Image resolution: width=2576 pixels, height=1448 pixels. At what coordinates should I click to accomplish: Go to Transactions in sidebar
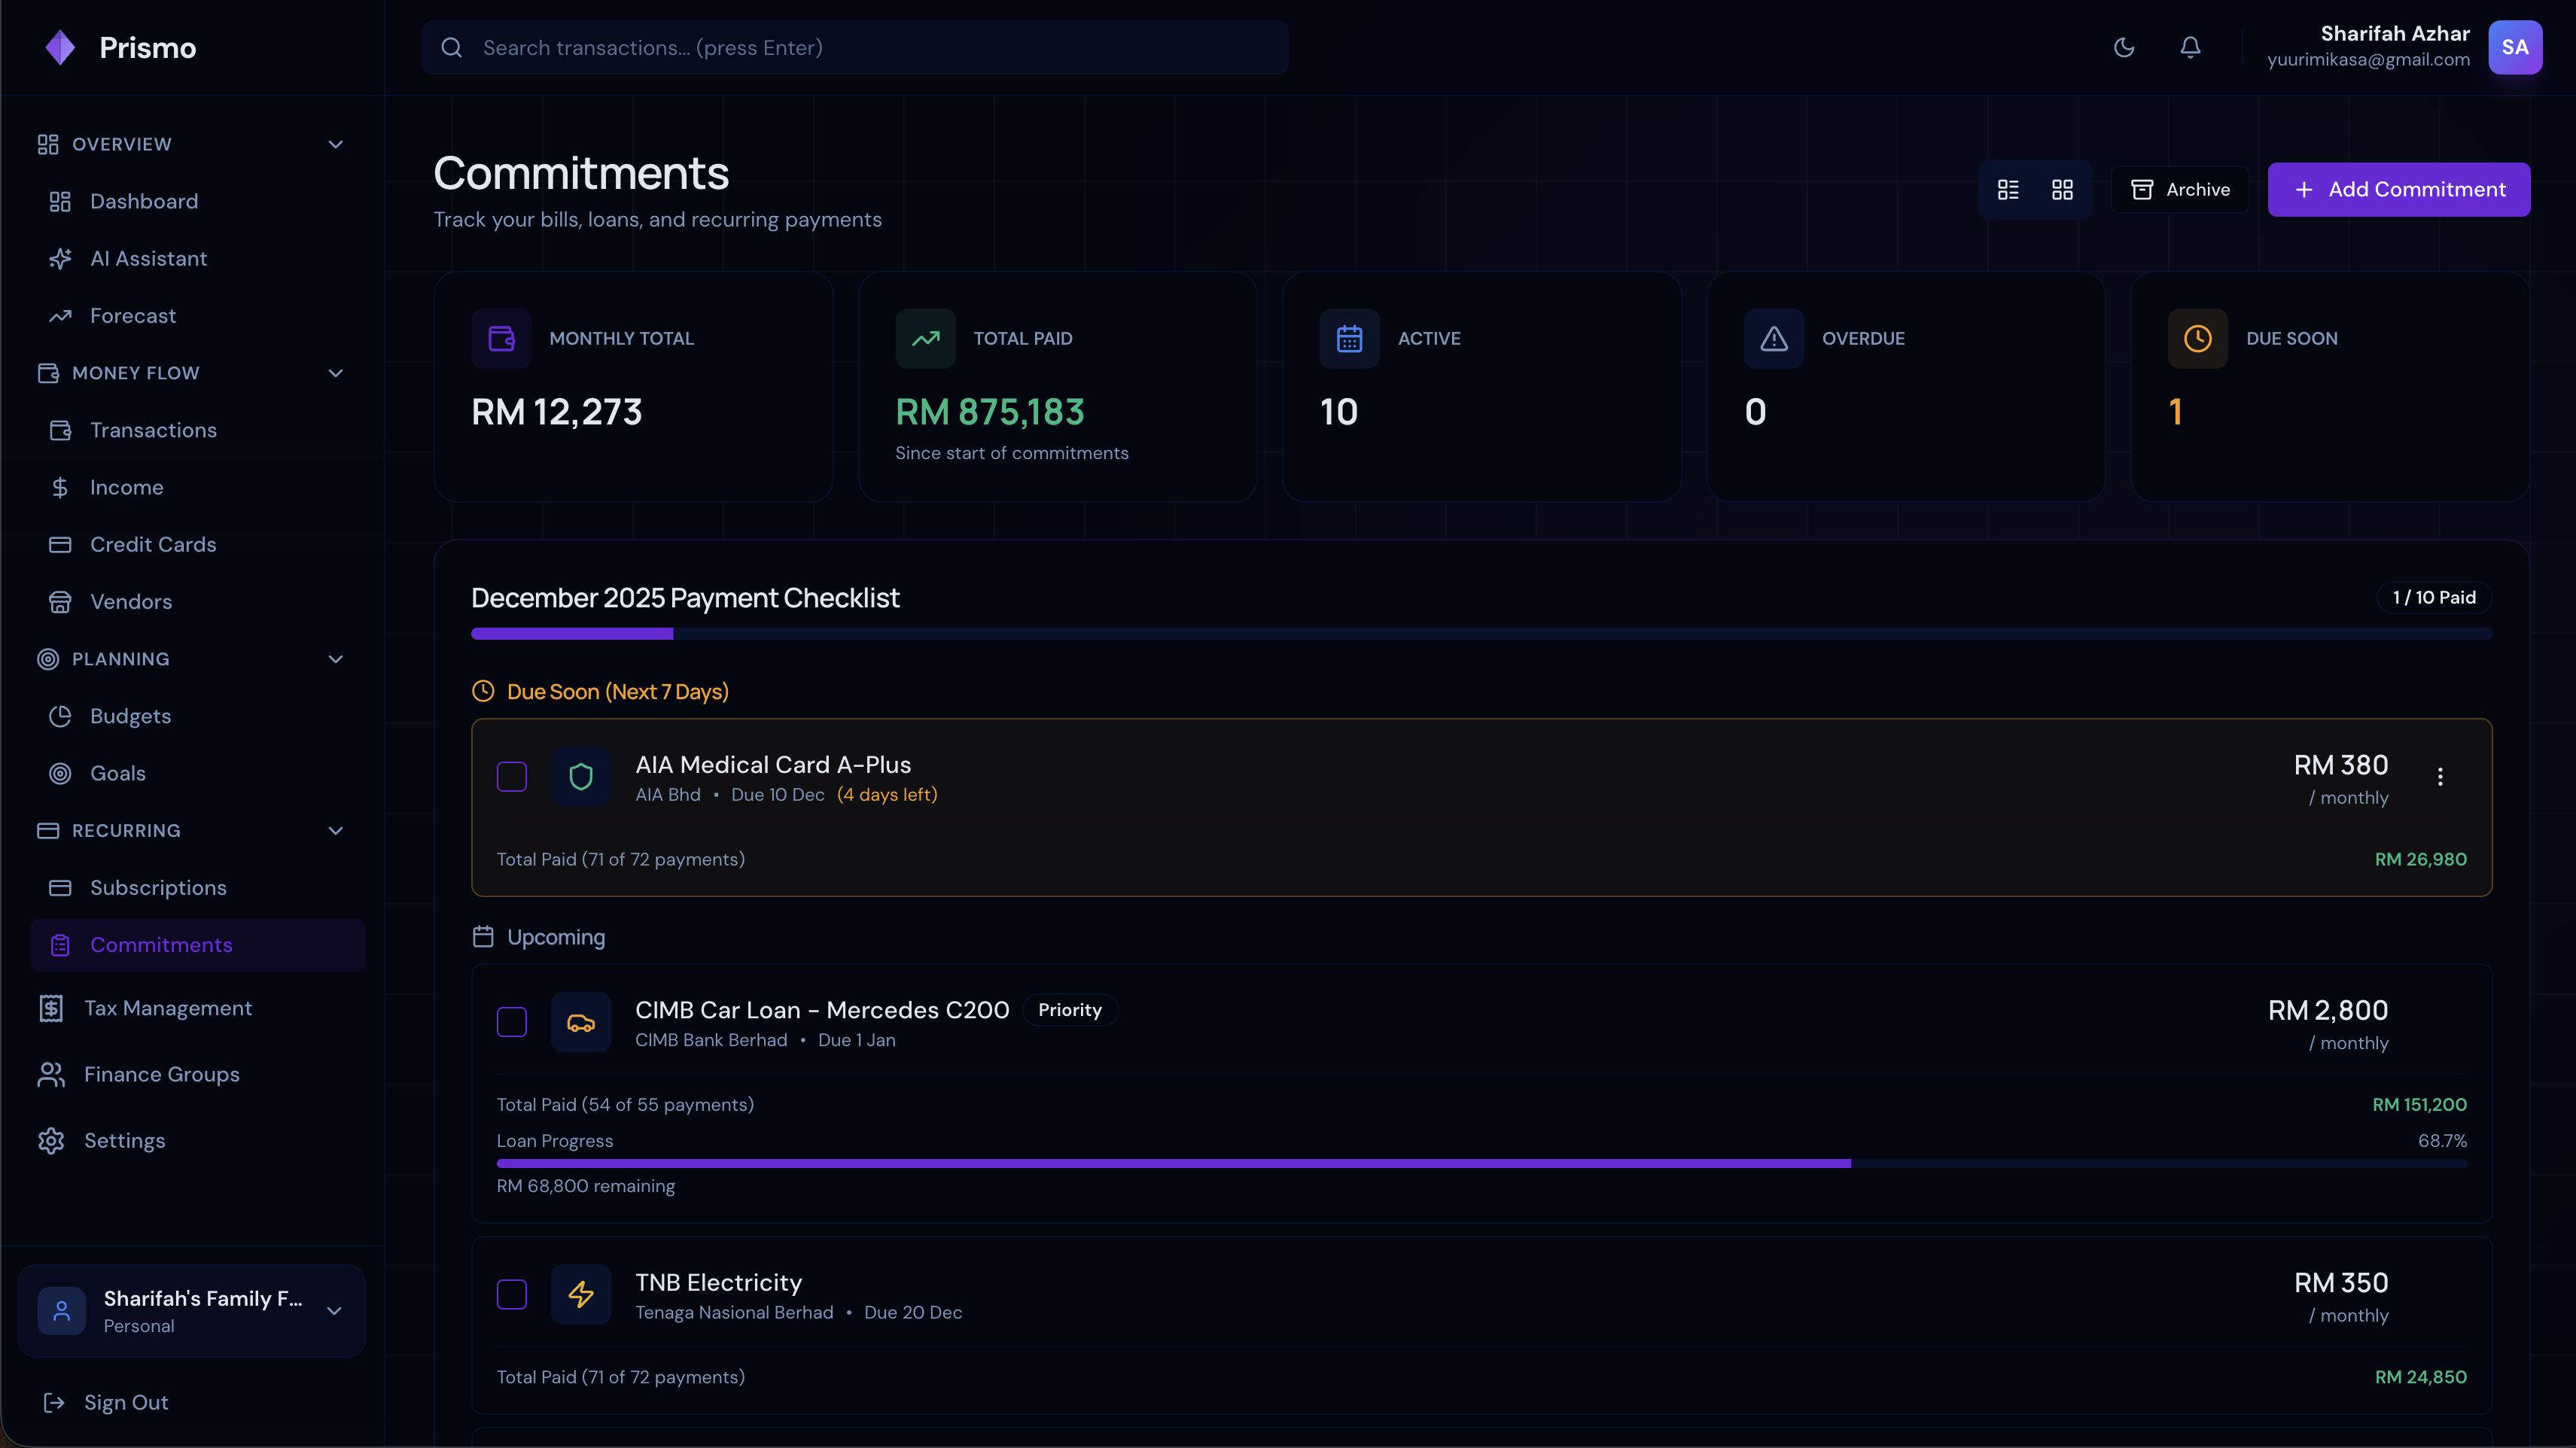pyautogui.click(x=153, y=430)
